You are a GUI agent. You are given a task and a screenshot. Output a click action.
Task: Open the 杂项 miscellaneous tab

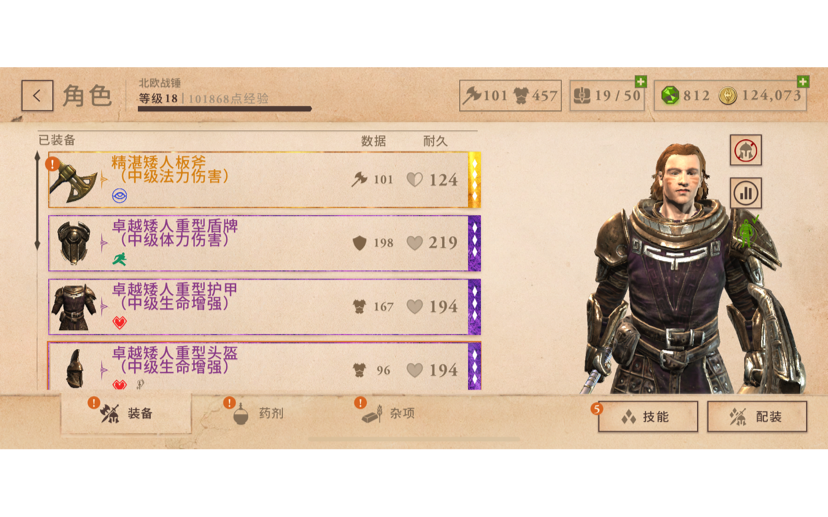(389, 413)
